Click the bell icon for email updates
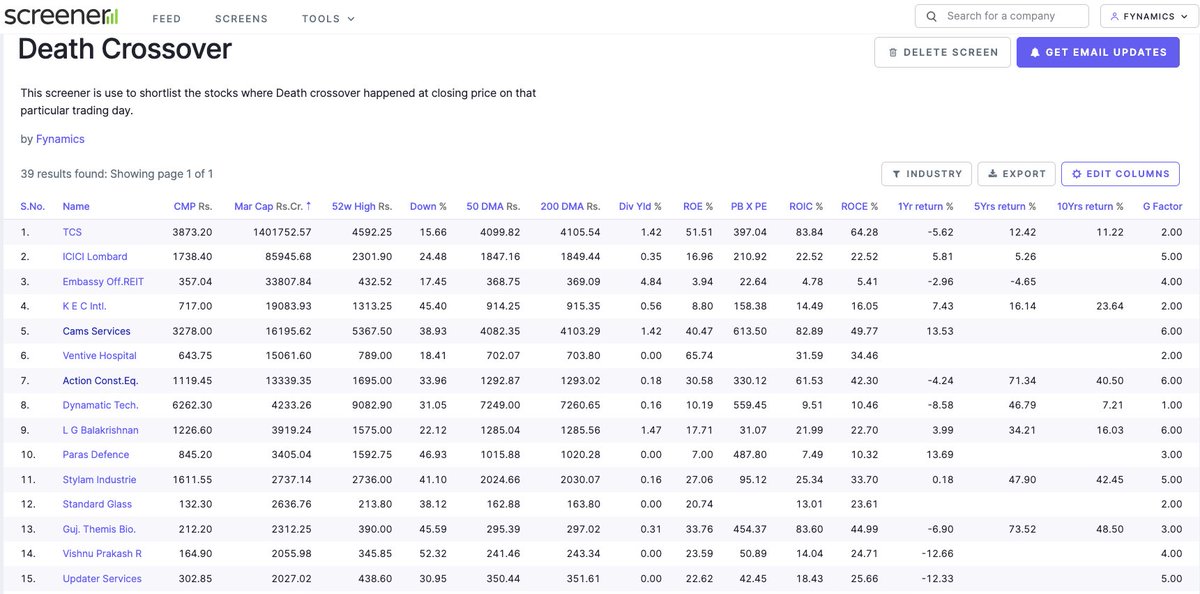The width and height of the screenshot is (1200, 594). (1035, 52)
